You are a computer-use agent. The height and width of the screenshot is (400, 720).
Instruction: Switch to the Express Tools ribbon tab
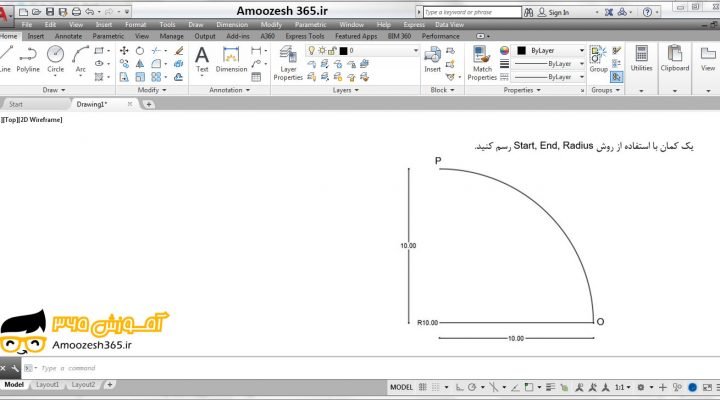[x=305, y=36]
